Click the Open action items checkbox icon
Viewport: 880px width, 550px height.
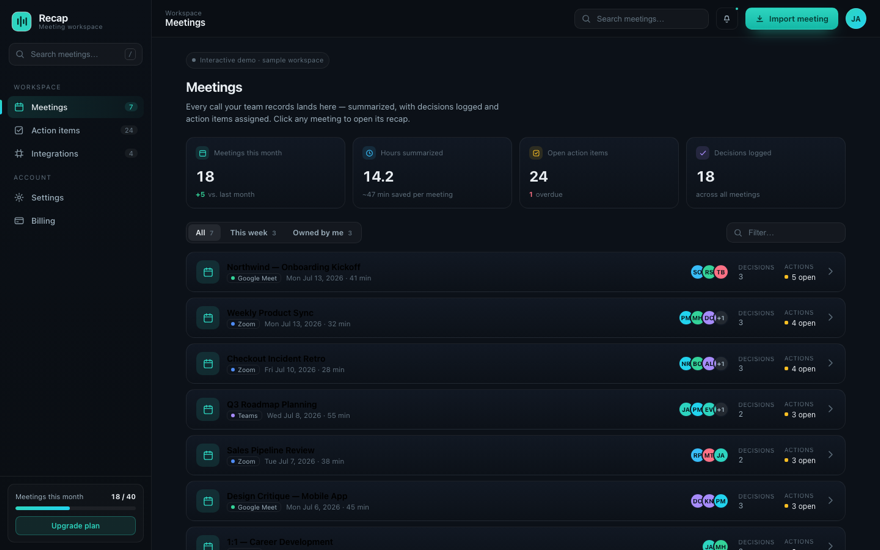[535, 153]
